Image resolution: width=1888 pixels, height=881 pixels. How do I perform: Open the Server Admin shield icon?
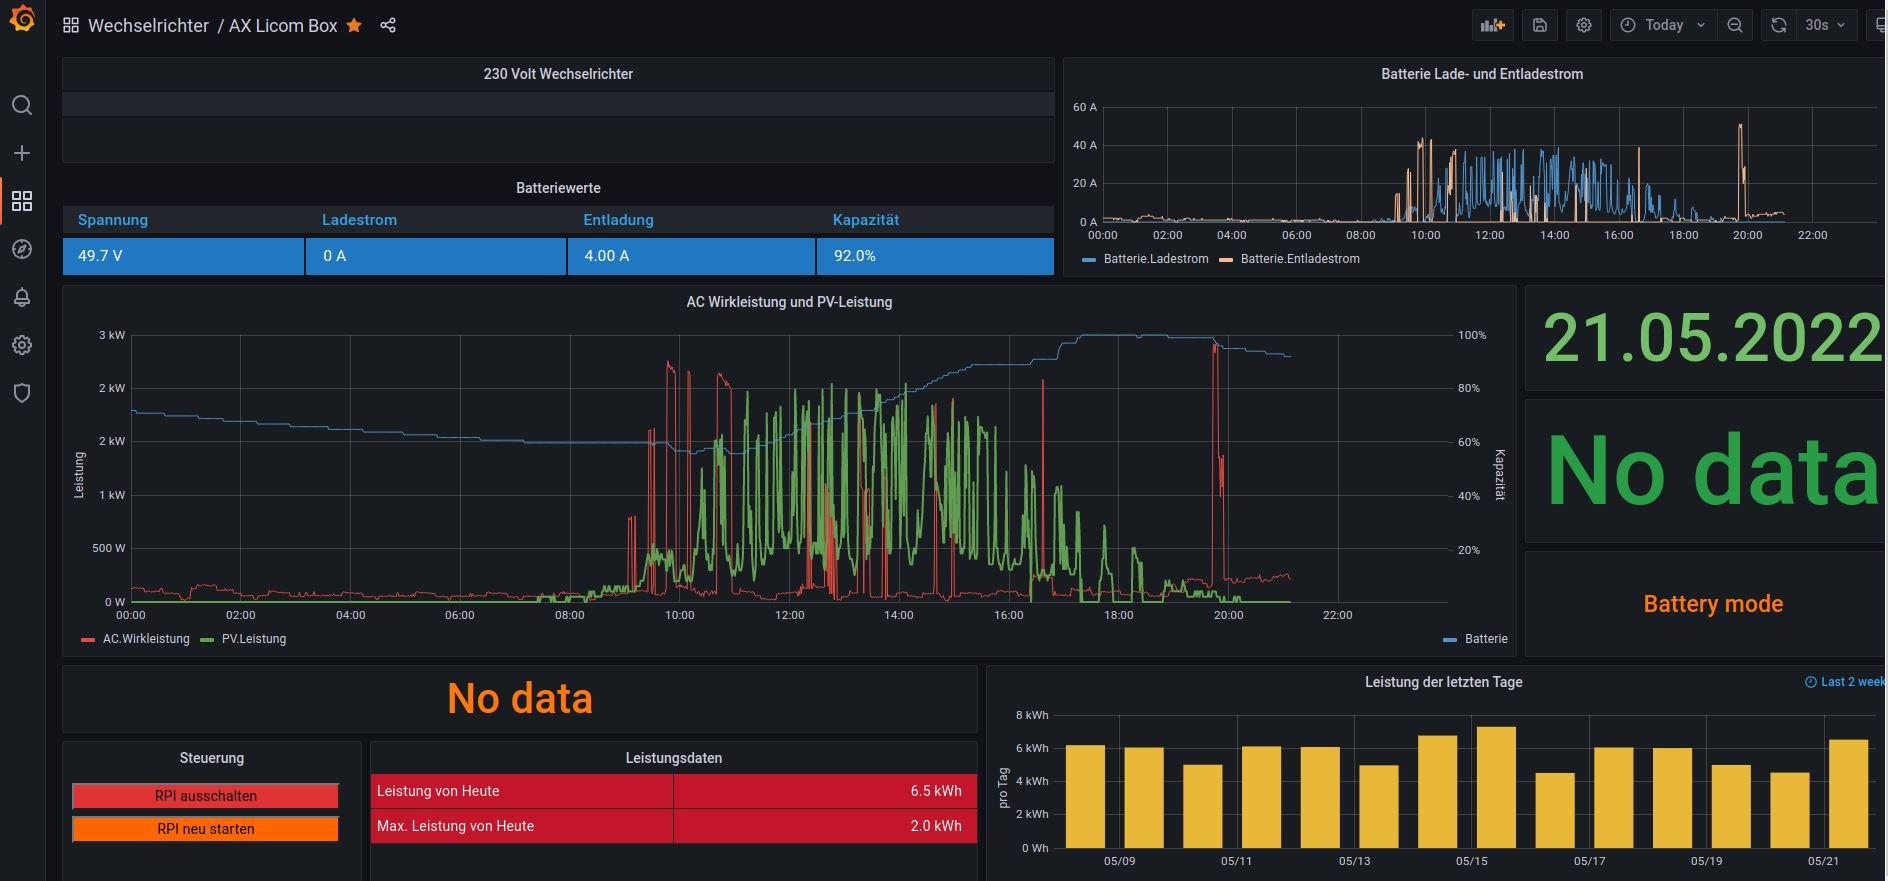point(22,393)
